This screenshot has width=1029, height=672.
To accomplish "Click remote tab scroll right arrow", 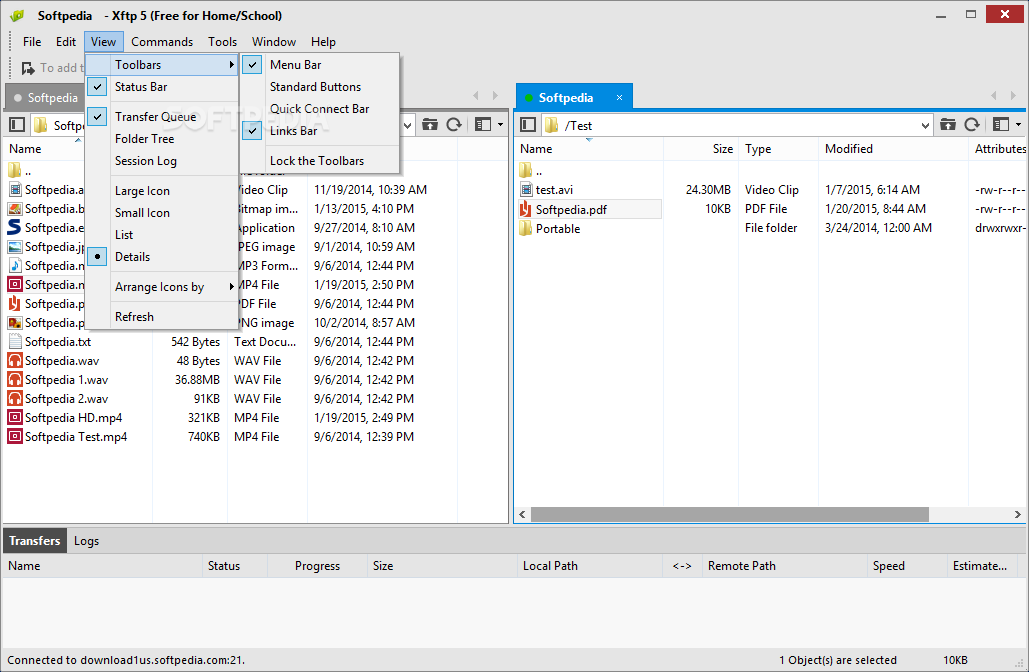I will coord(1013,96).
